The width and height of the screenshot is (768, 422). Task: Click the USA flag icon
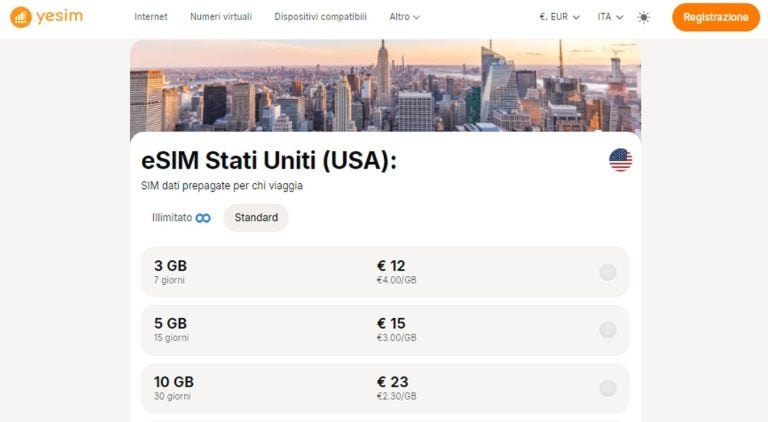point(620,160)
